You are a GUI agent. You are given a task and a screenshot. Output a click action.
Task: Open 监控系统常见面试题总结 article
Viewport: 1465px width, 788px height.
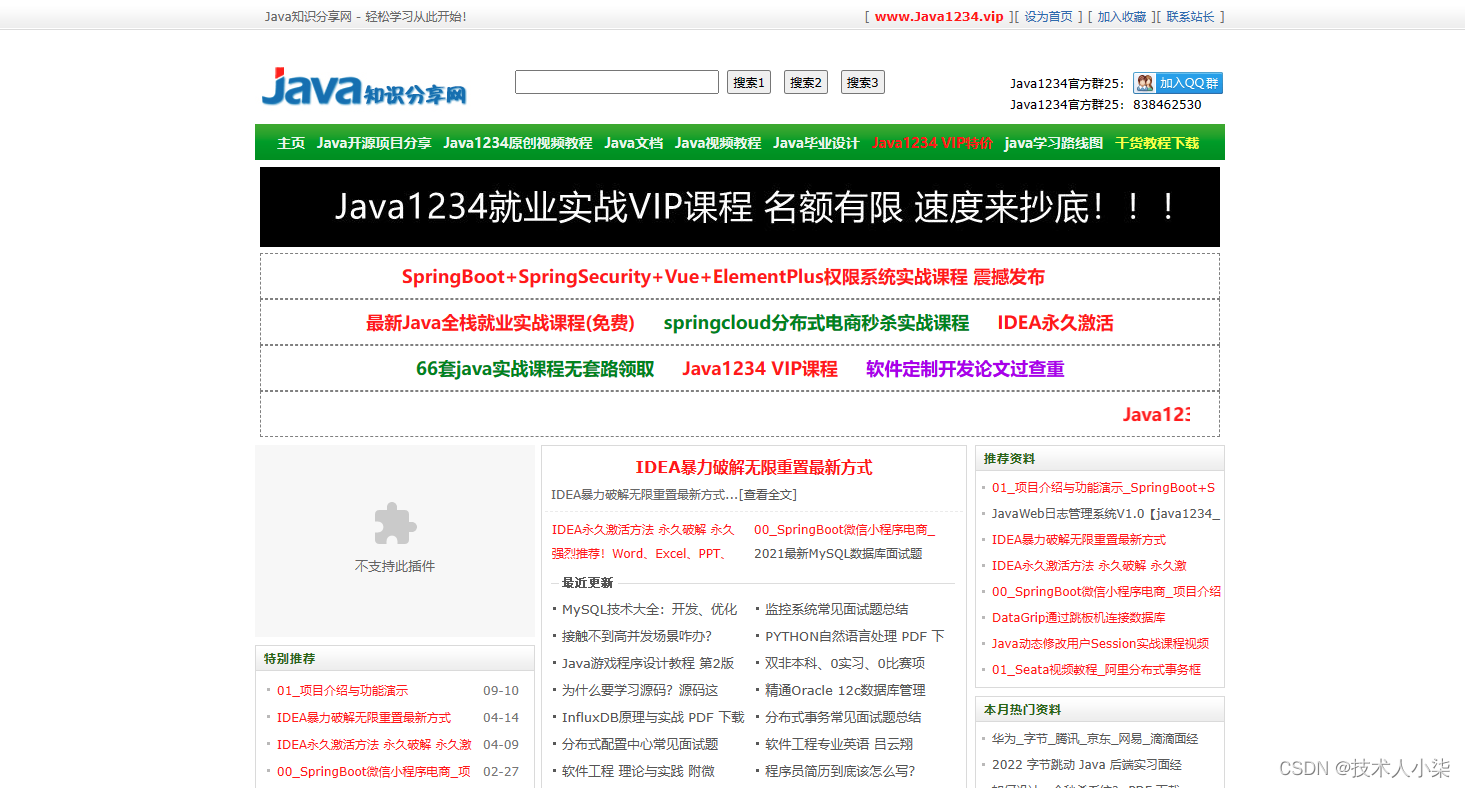tap(837, 609)
